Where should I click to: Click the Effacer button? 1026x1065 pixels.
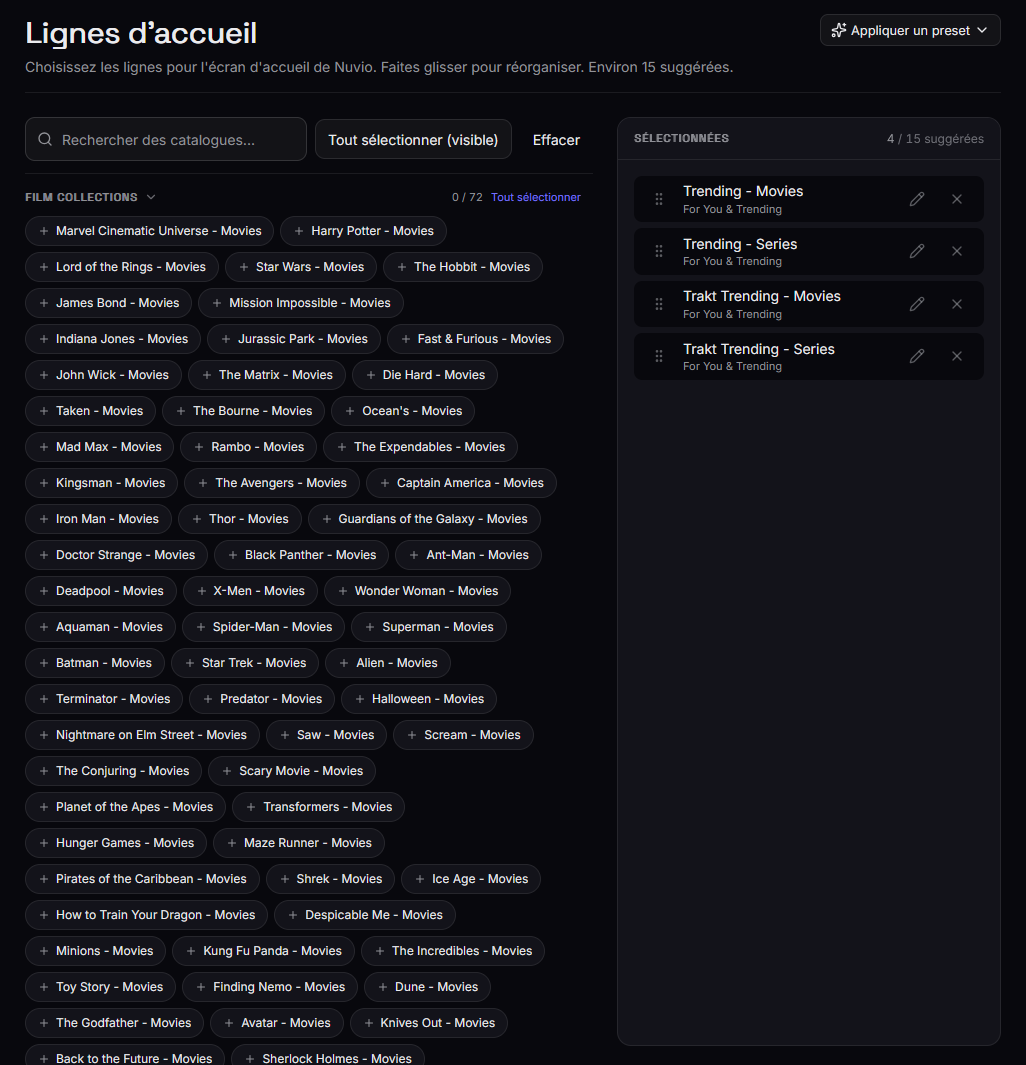556,140
